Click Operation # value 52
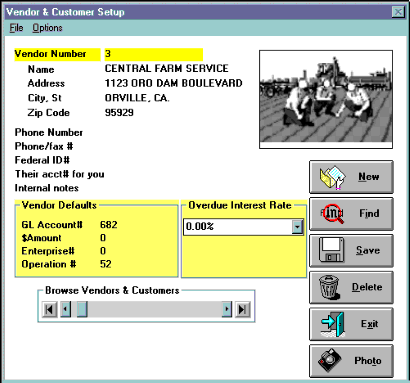 106,264
